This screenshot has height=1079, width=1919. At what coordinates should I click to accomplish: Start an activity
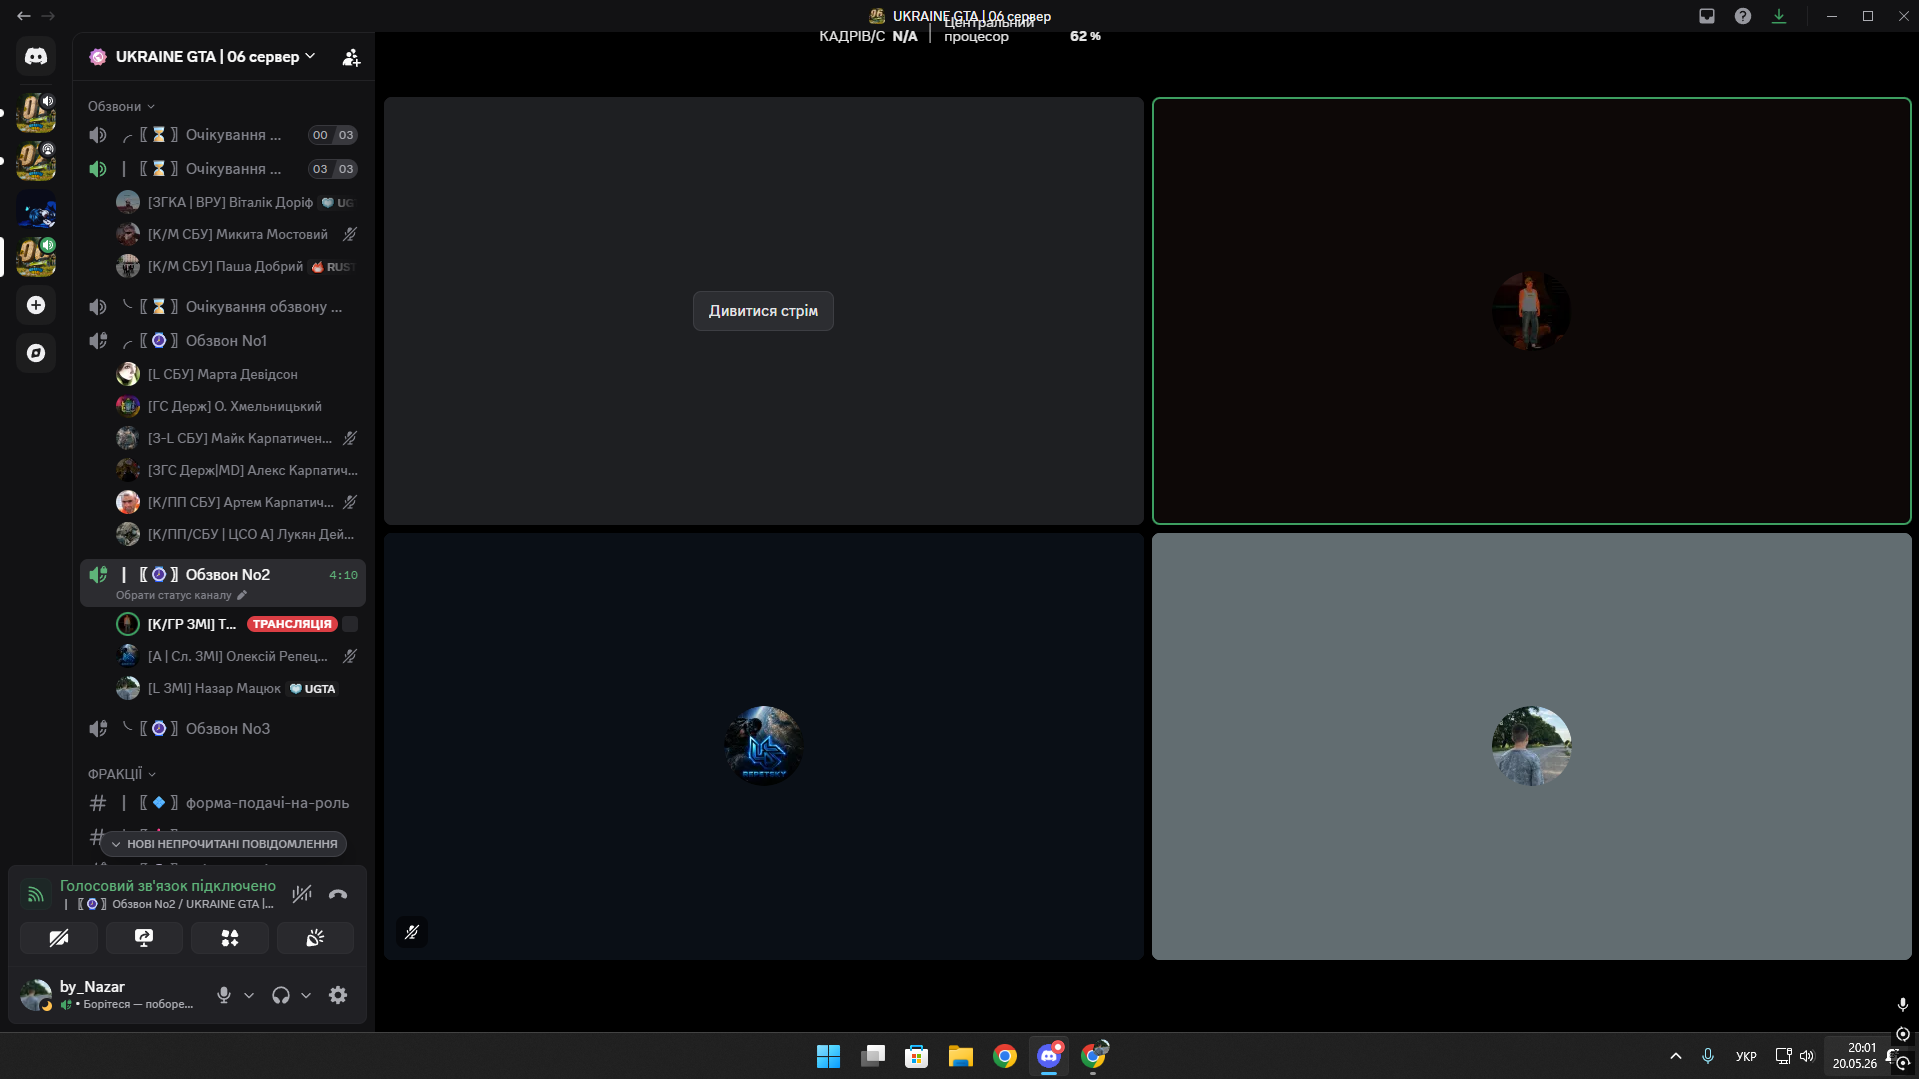[x=230, y=938]
